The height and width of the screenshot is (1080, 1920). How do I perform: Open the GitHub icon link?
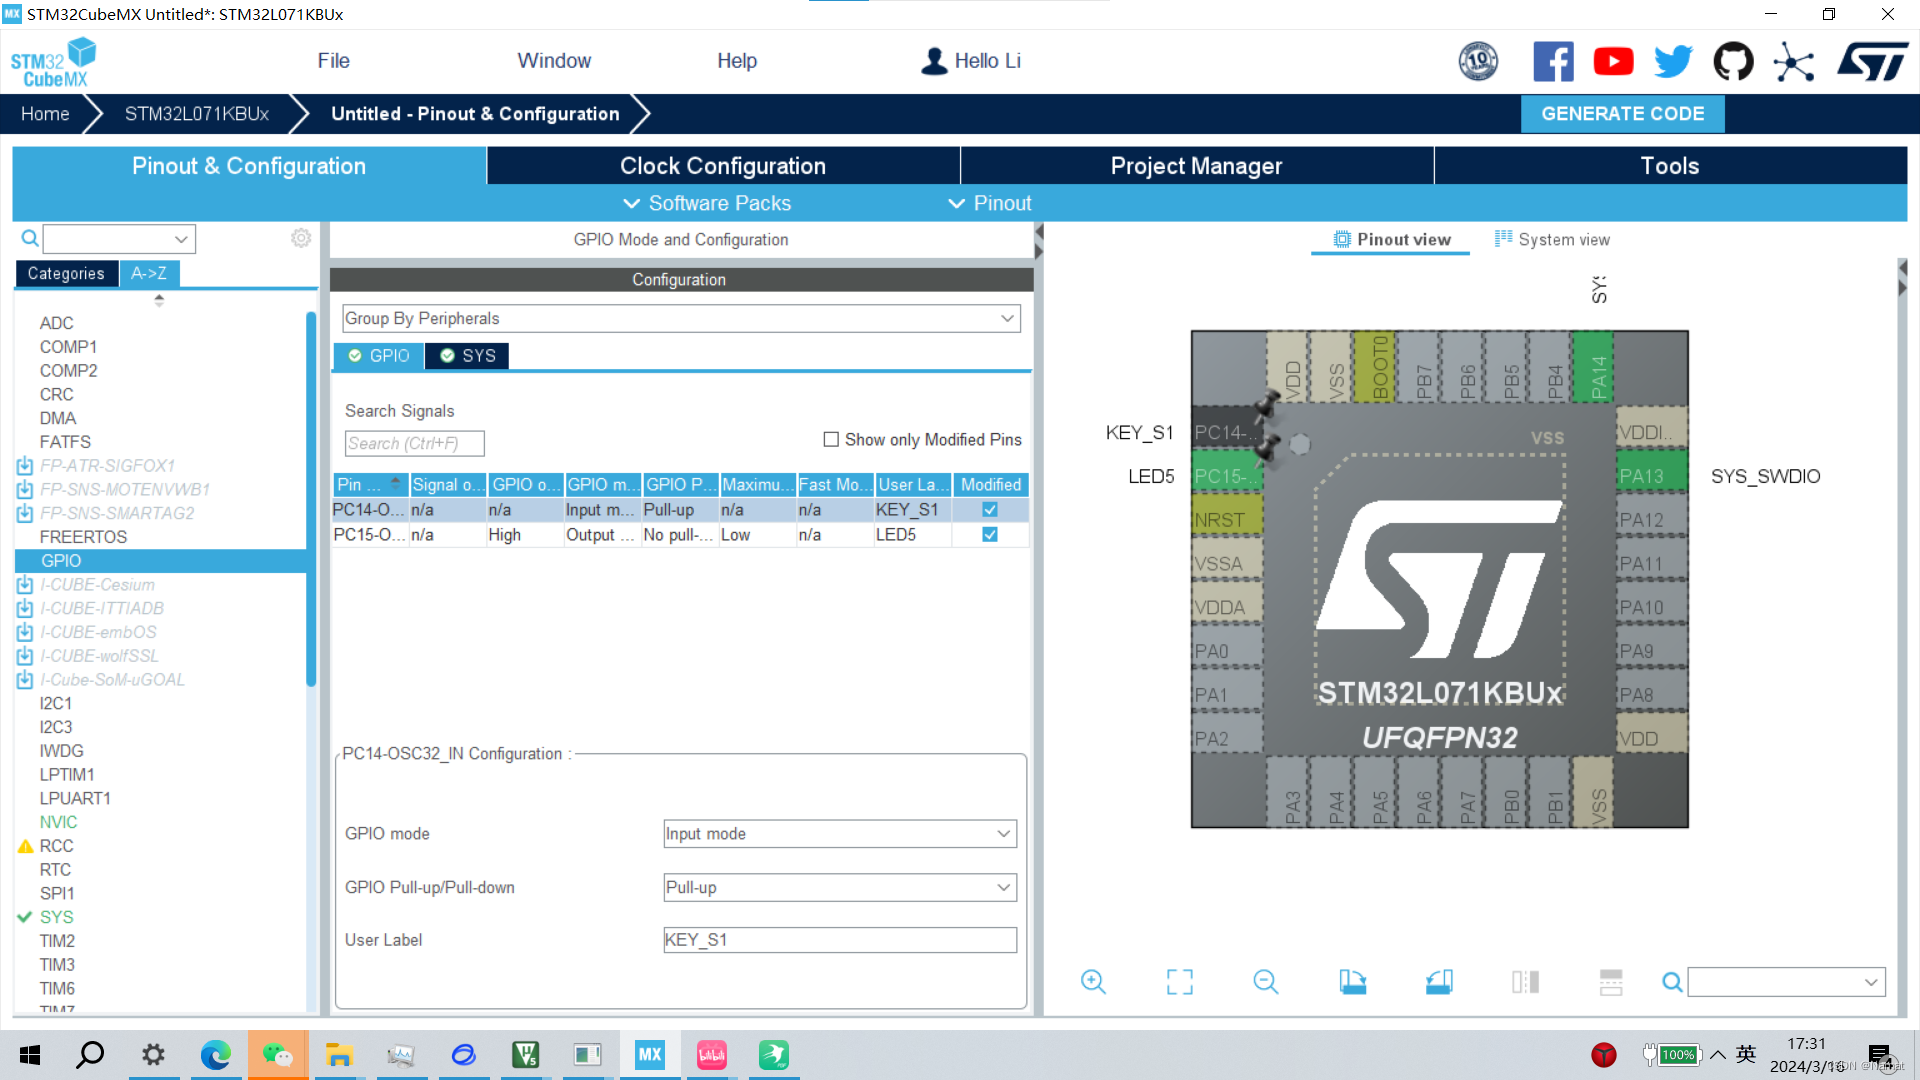(1733, 62)
